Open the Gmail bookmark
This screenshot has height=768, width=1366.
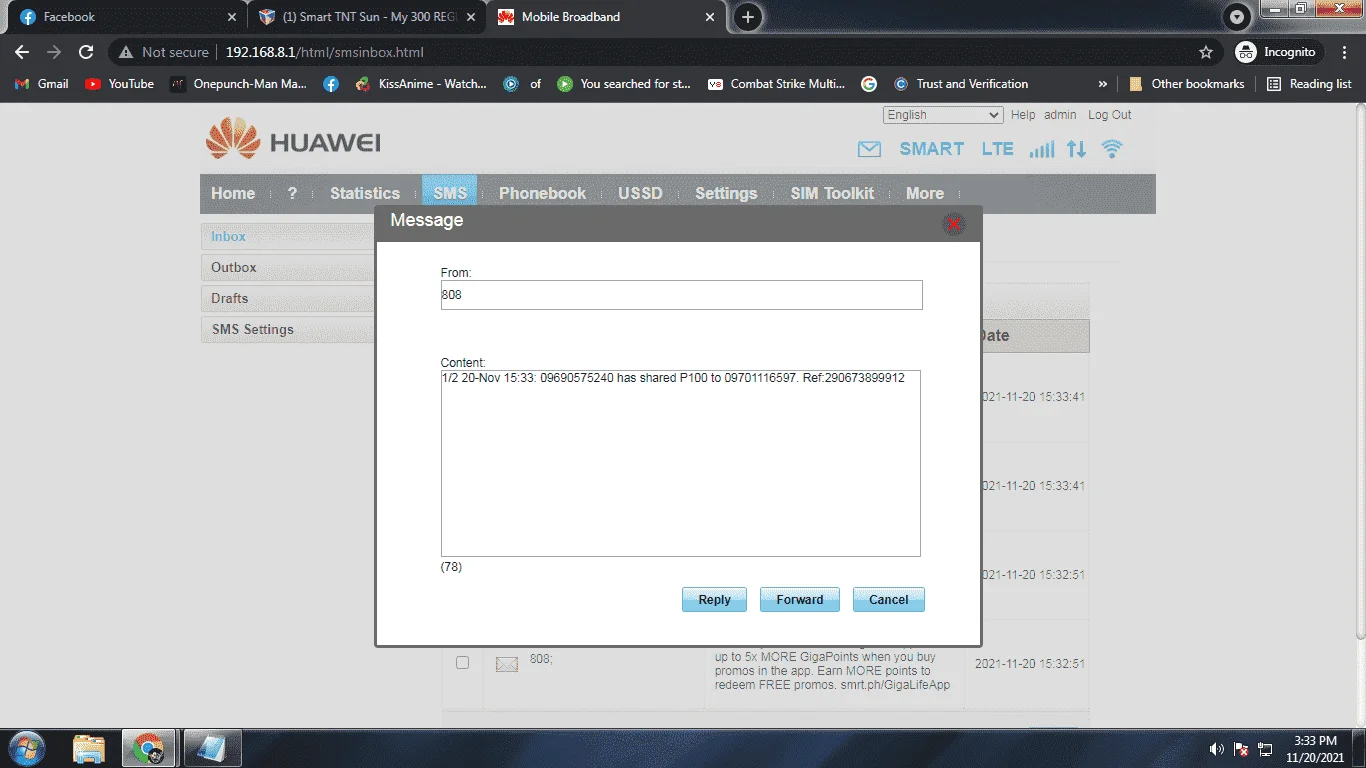(42, 84)
